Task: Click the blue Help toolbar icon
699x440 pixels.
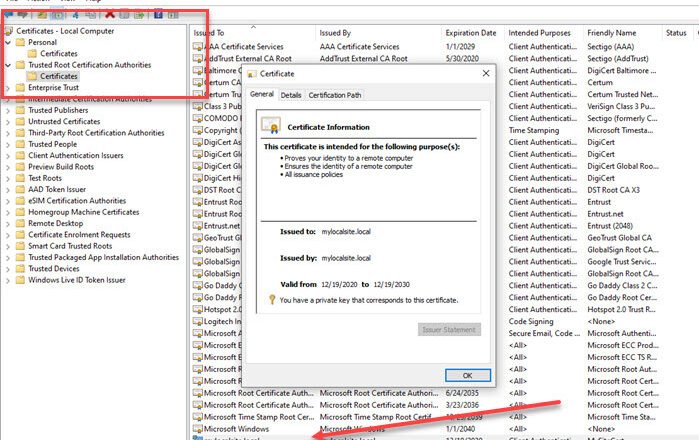Action: pos(158,14)
